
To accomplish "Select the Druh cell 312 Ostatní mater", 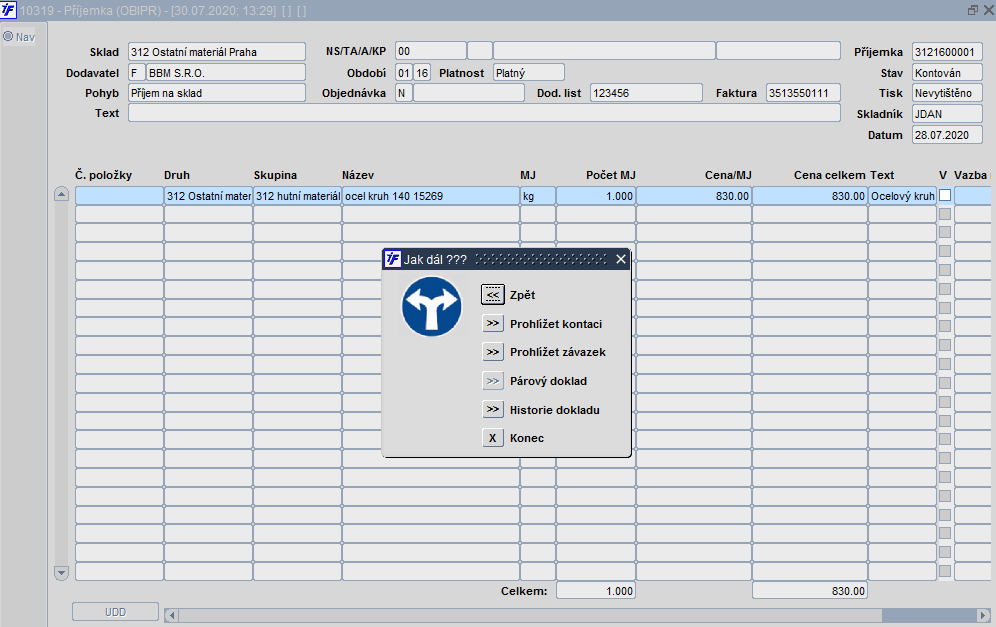I will click(x=208, y=196).
